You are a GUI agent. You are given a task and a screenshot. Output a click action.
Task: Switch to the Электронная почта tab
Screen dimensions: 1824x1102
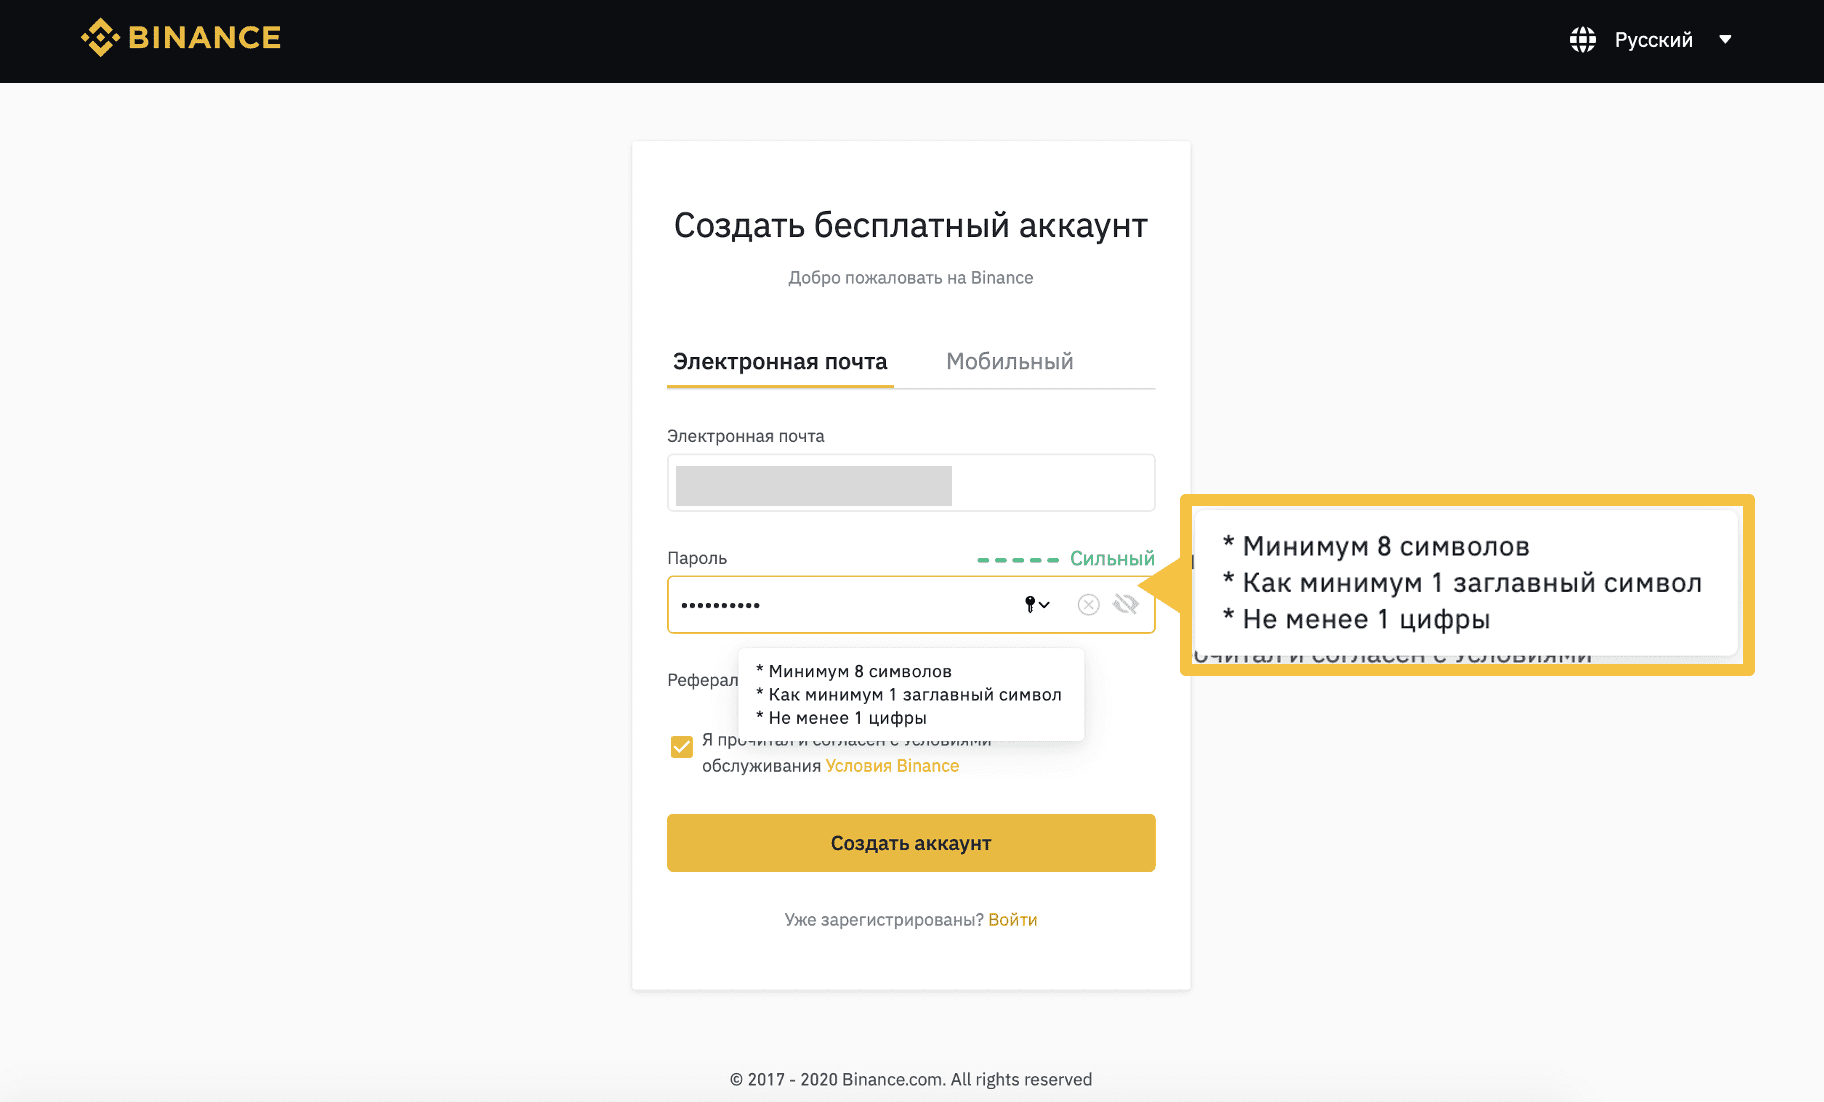click(x=780, y=361)
